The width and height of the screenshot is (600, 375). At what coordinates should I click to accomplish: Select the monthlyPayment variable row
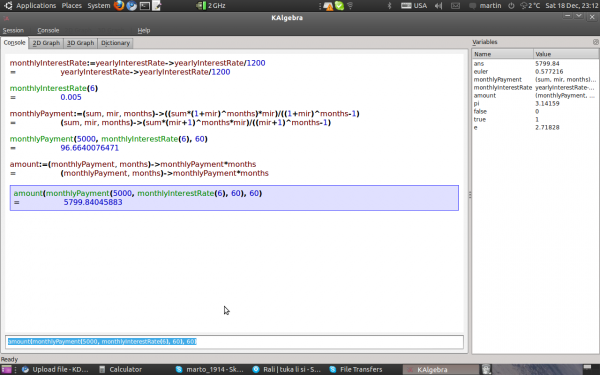pos(535,80)
